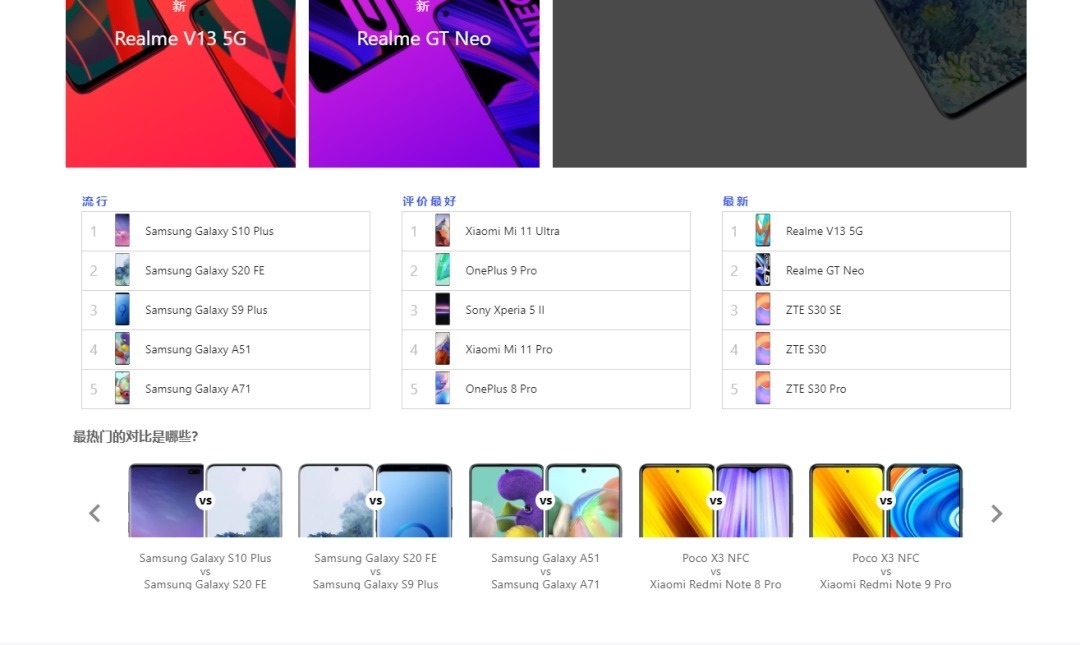Screen dimensions: 1080x645
Task: Click the Samsung Galaxy A71 phone icon
Action: (x=122, y=388)
